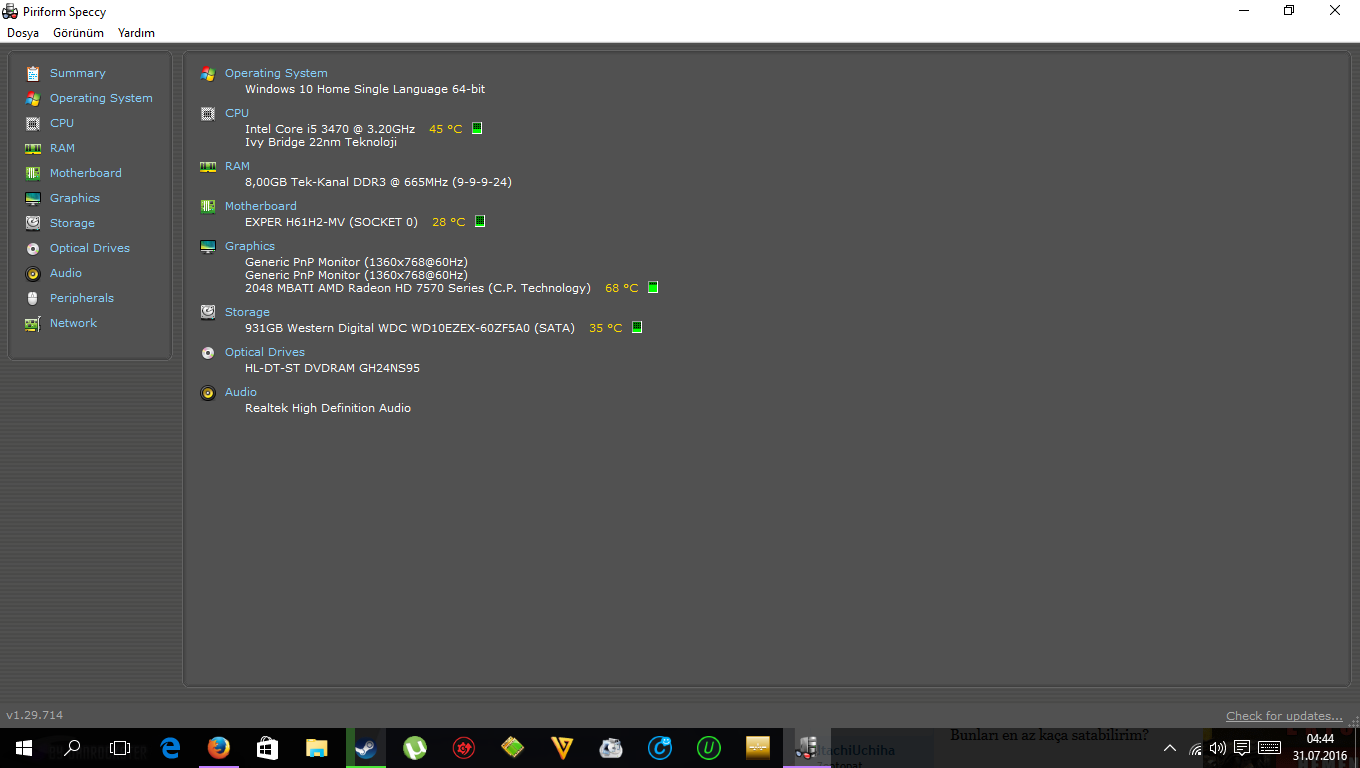Viewport: 1360px width, 768px height.
Task: Open the Graphics heading link in the summary panel
Action: click(x=250, y=246)
